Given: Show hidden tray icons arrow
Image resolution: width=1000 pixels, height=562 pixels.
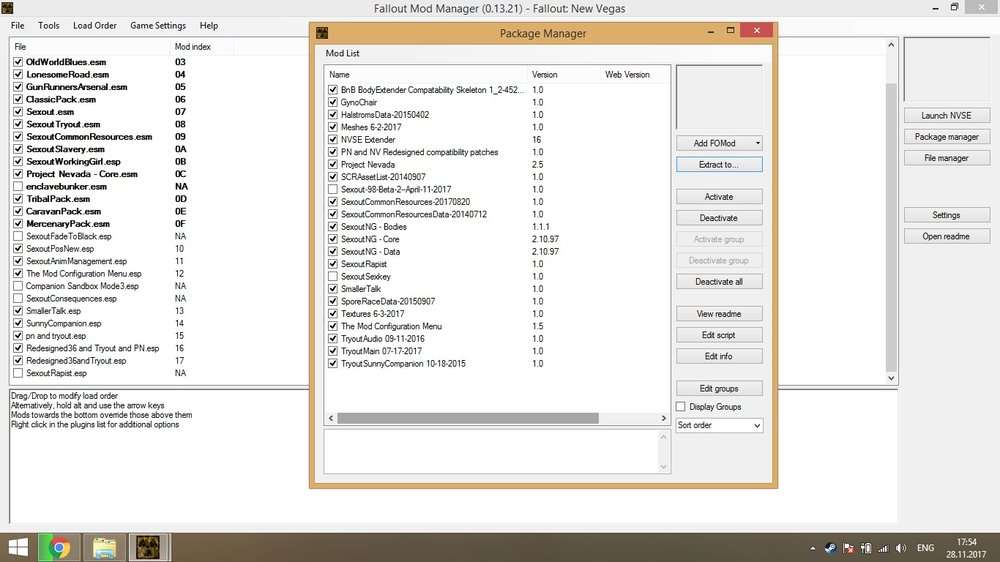Looking at the screenshot, I should point(812,548).
